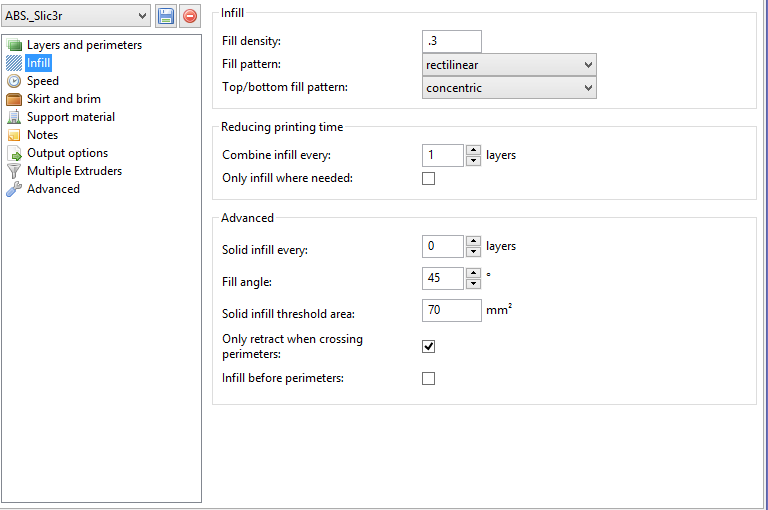Enable Only infill where needed checkbox
This screenshot has height=510, width=768.
[x=429, y=179]
